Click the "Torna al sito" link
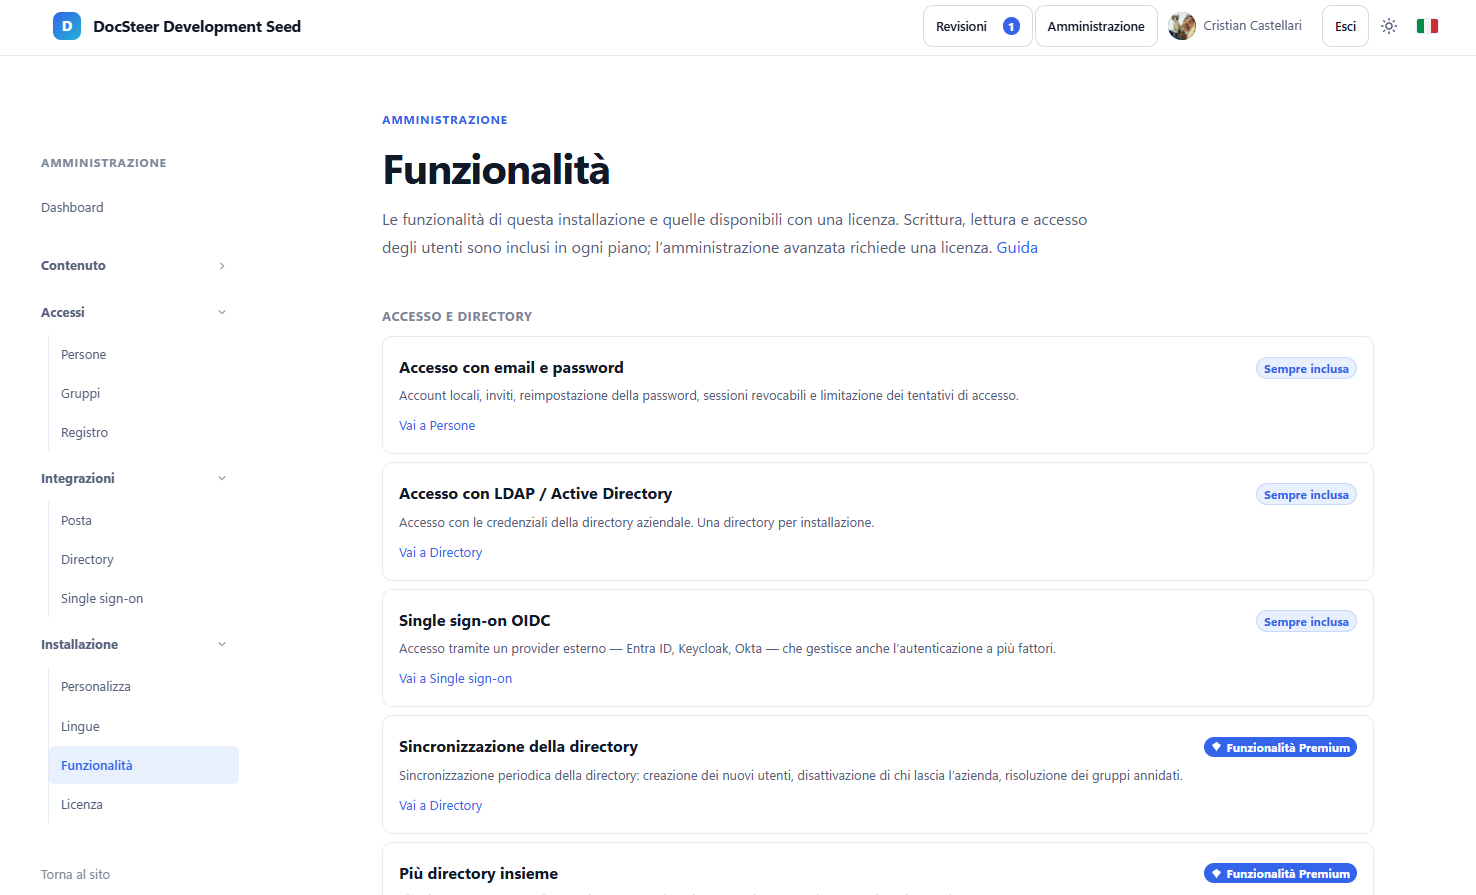 point(75,875)
